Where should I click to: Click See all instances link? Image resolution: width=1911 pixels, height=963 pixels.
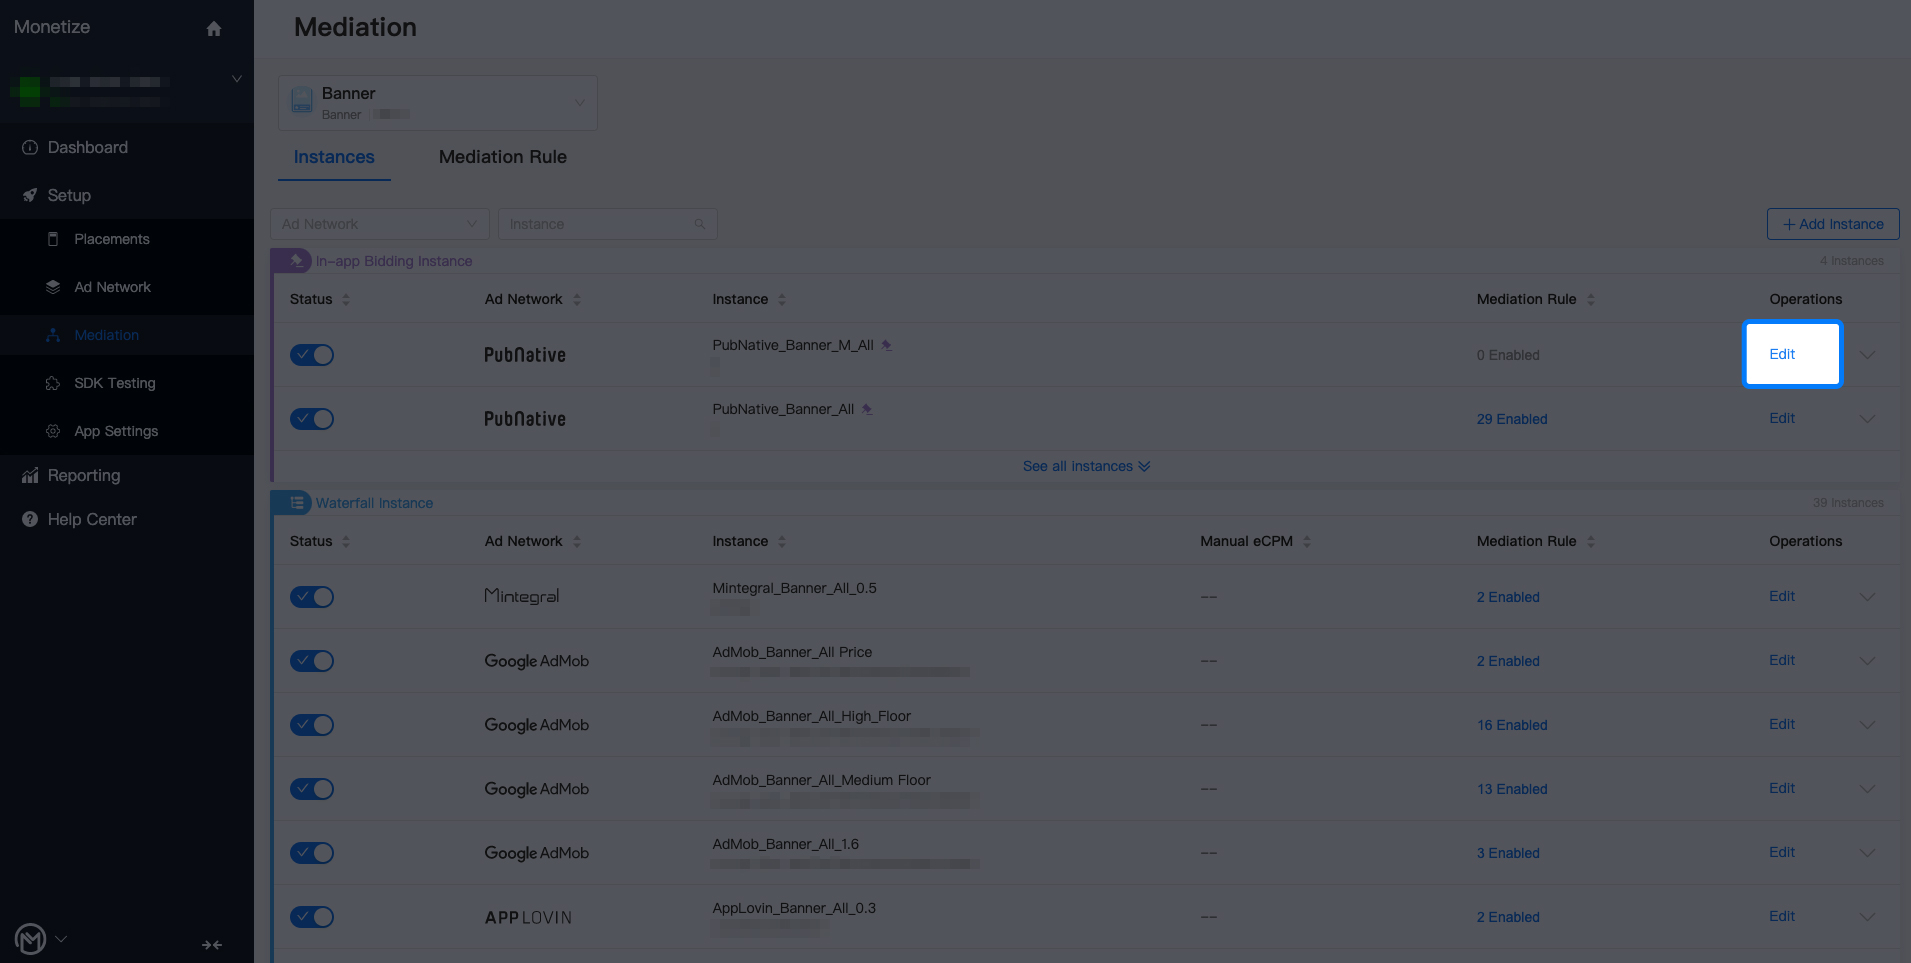tap(1086, 466)
